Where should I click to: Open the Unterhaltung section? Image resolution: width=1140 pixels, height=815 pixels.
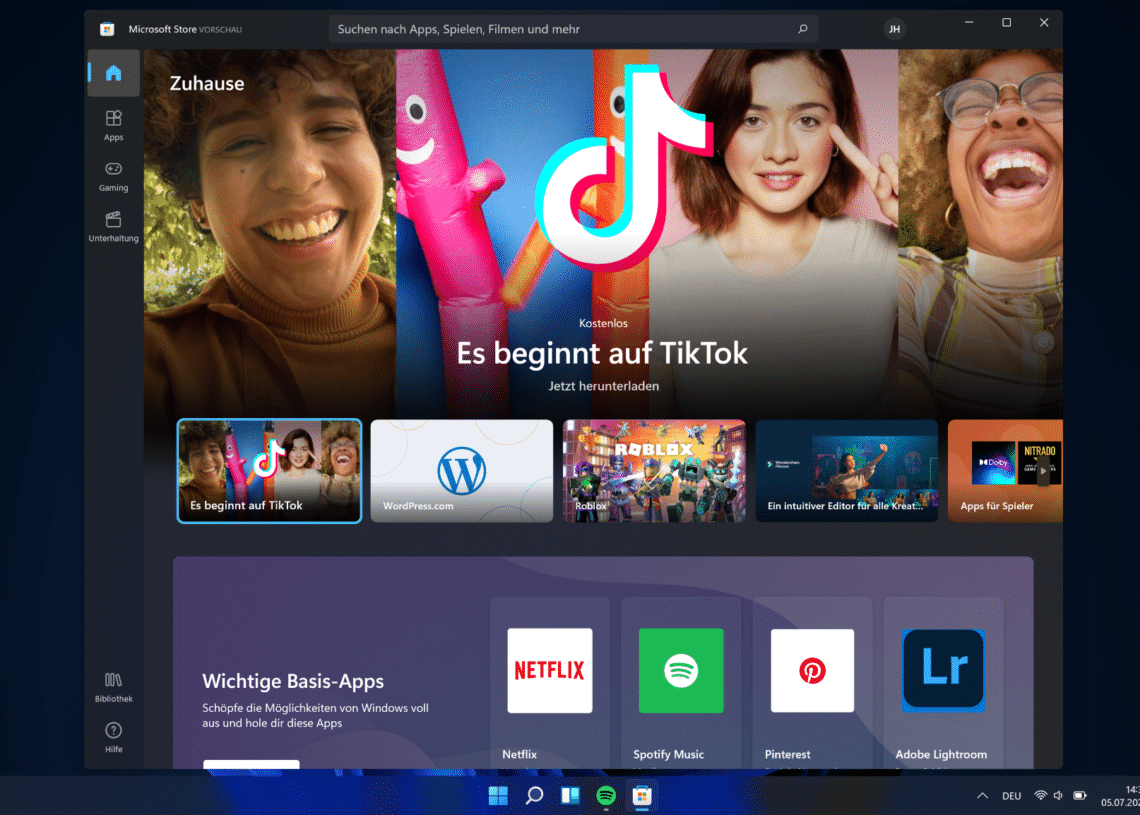click(113, 226)
